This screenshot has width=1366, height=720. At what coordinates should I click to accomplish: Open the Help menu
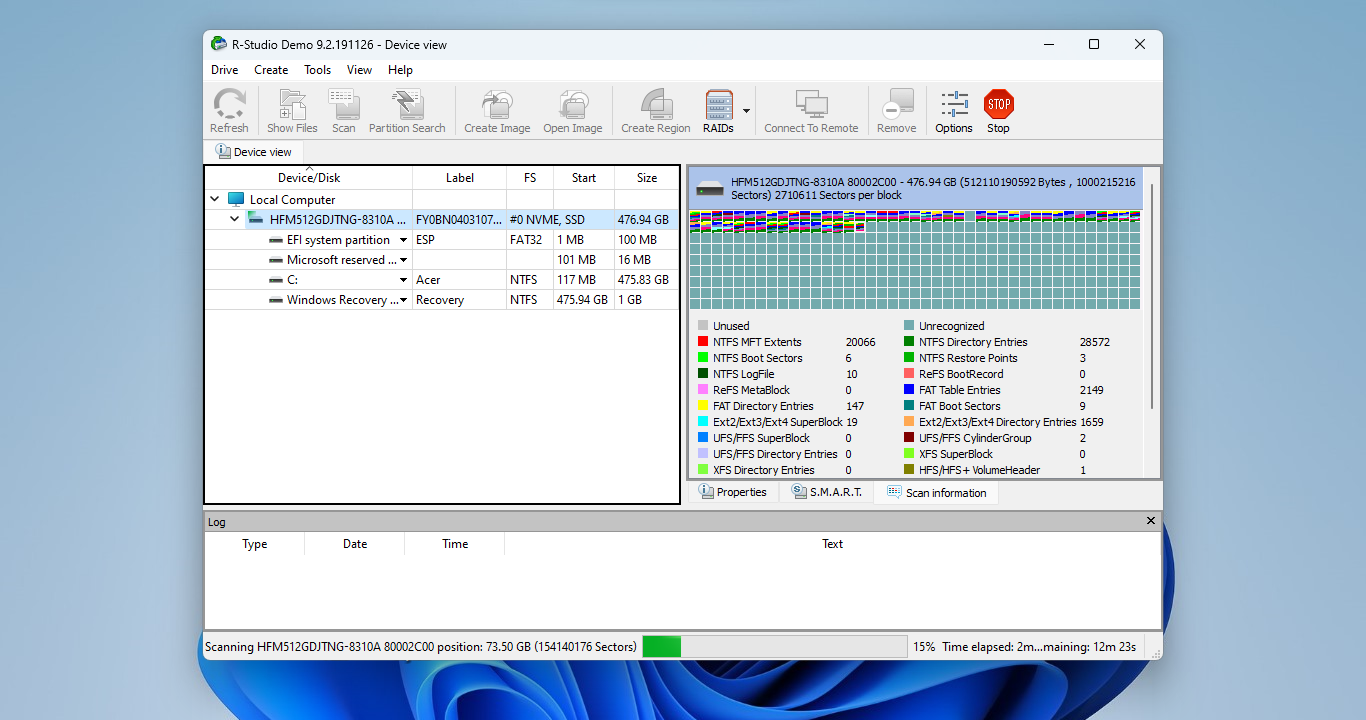(x=400, y=70)
